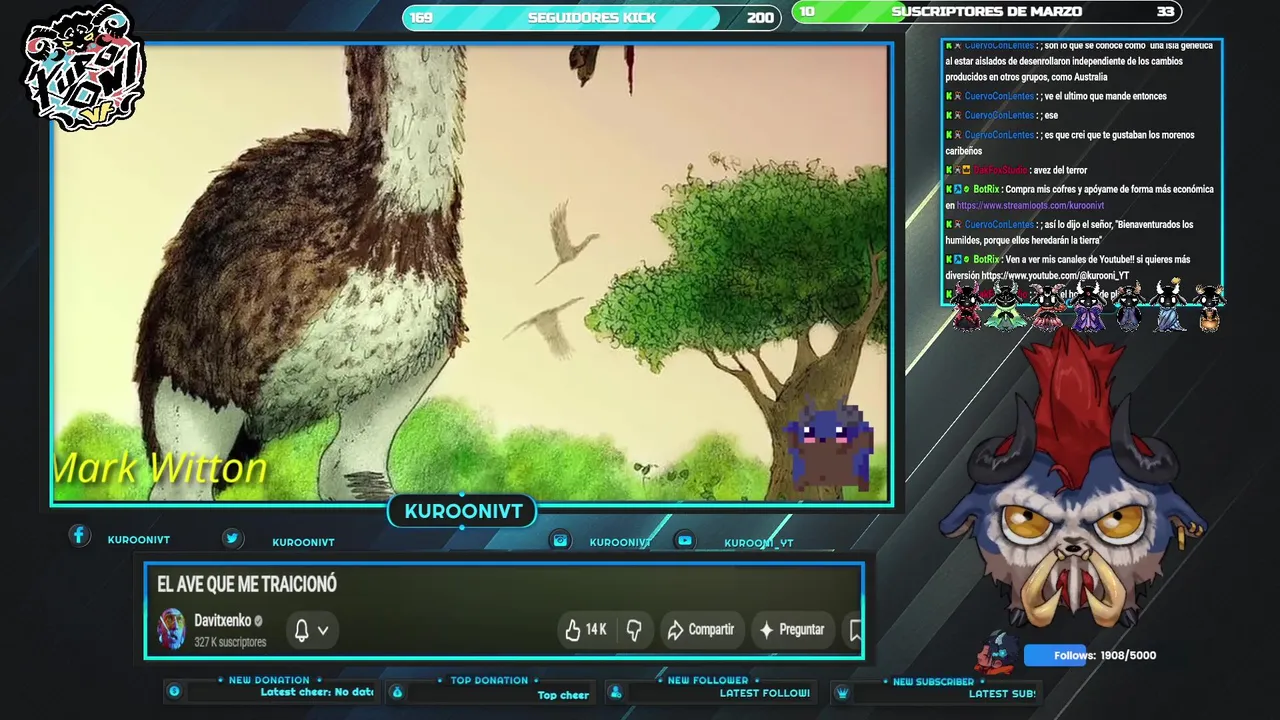Click the bookmark save icon after Preguntar

tap(855, 630)
